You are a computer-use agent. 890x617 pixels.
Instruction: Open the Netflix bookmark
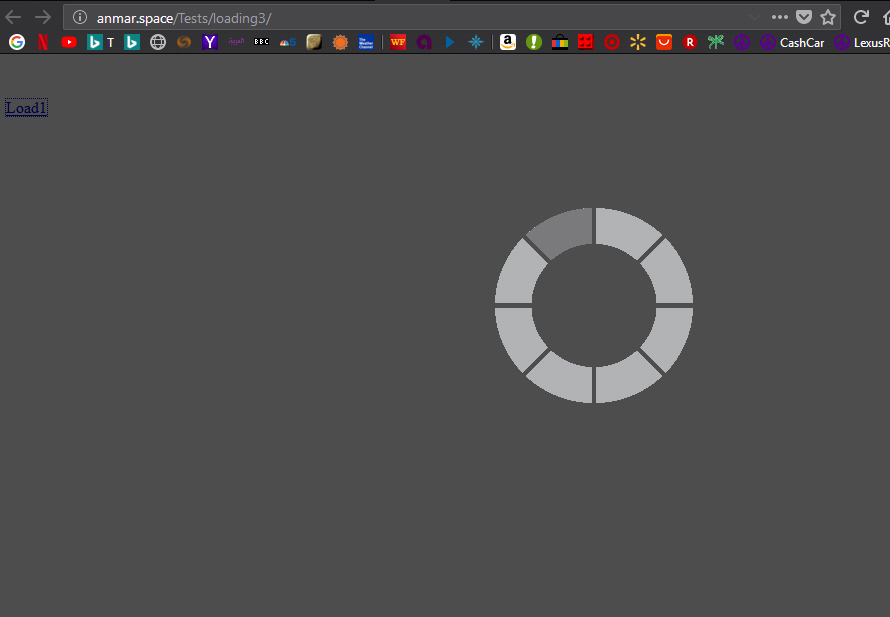tap(43, 42)
